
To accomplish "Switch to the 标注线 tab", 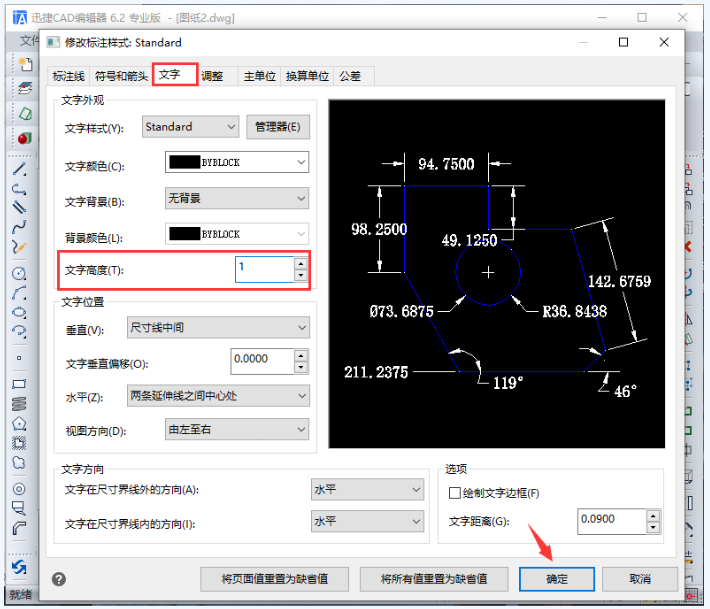I will point(69,76).
